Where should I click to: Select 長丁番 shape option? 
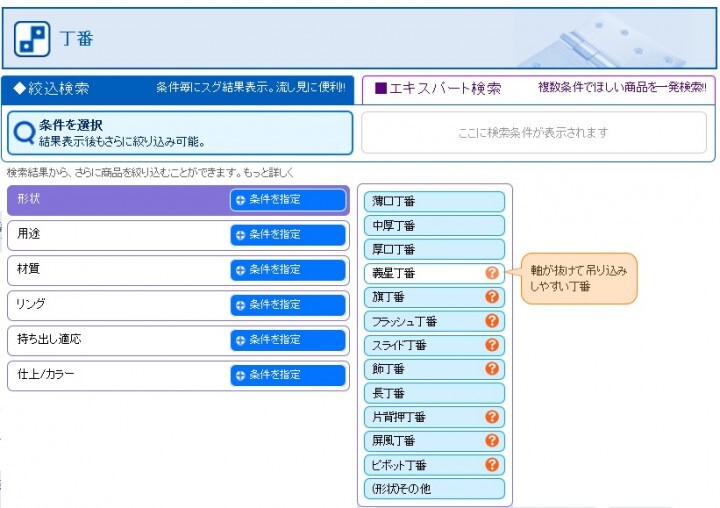point(434,393)
